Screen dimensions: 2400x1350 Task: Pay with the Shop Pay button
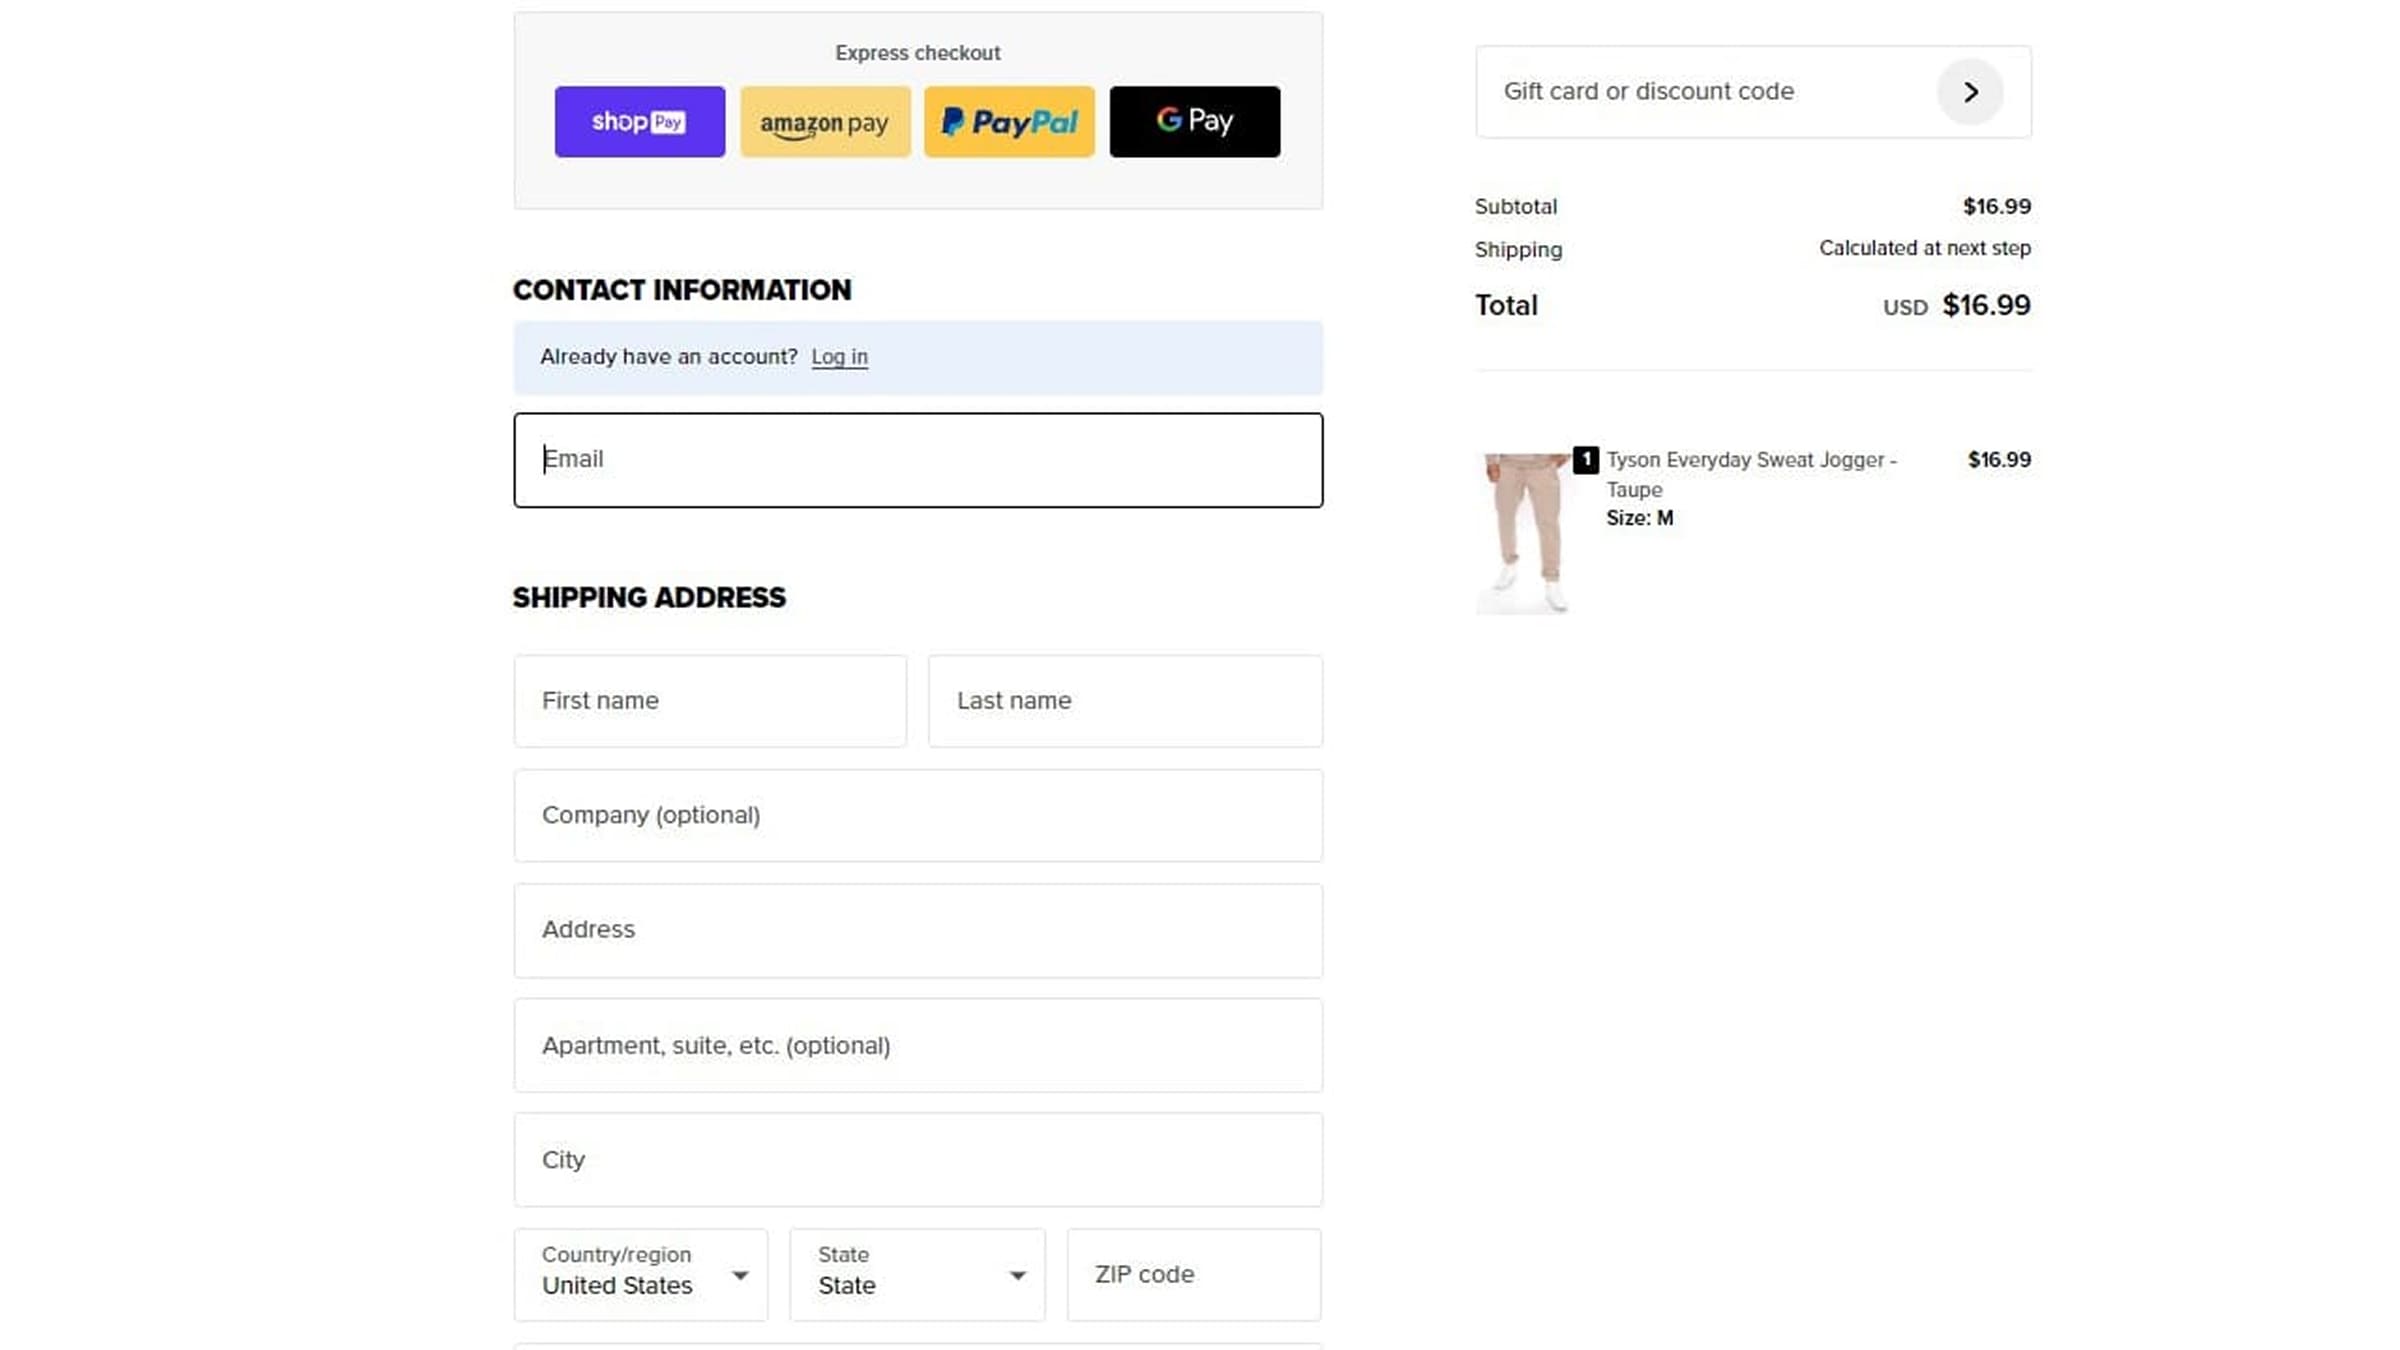639,122
